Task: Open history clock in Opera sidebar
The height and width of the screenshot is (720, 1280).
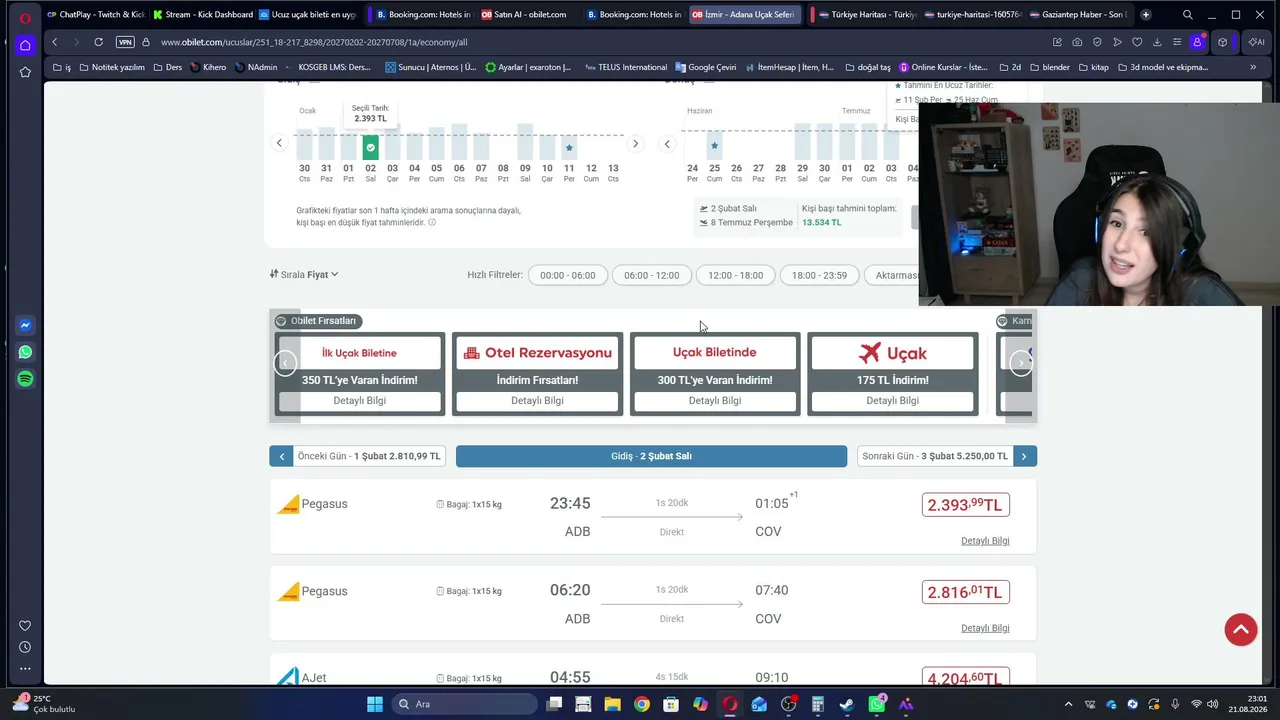Action: 25,647
